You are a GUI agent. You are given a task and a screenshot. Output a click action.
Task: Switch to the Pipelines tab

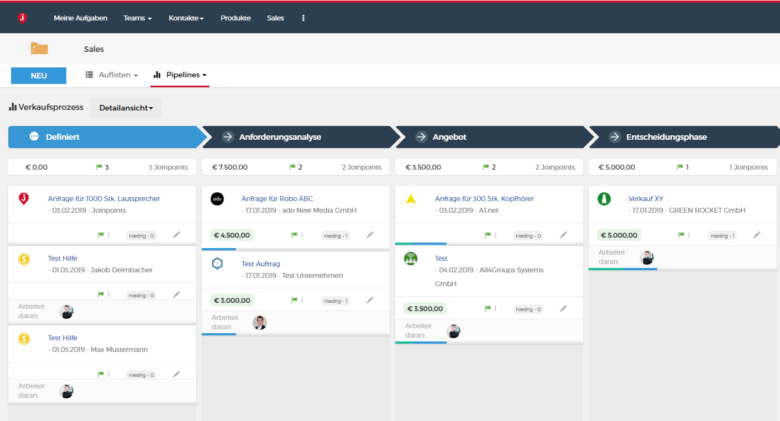(180, 75)
